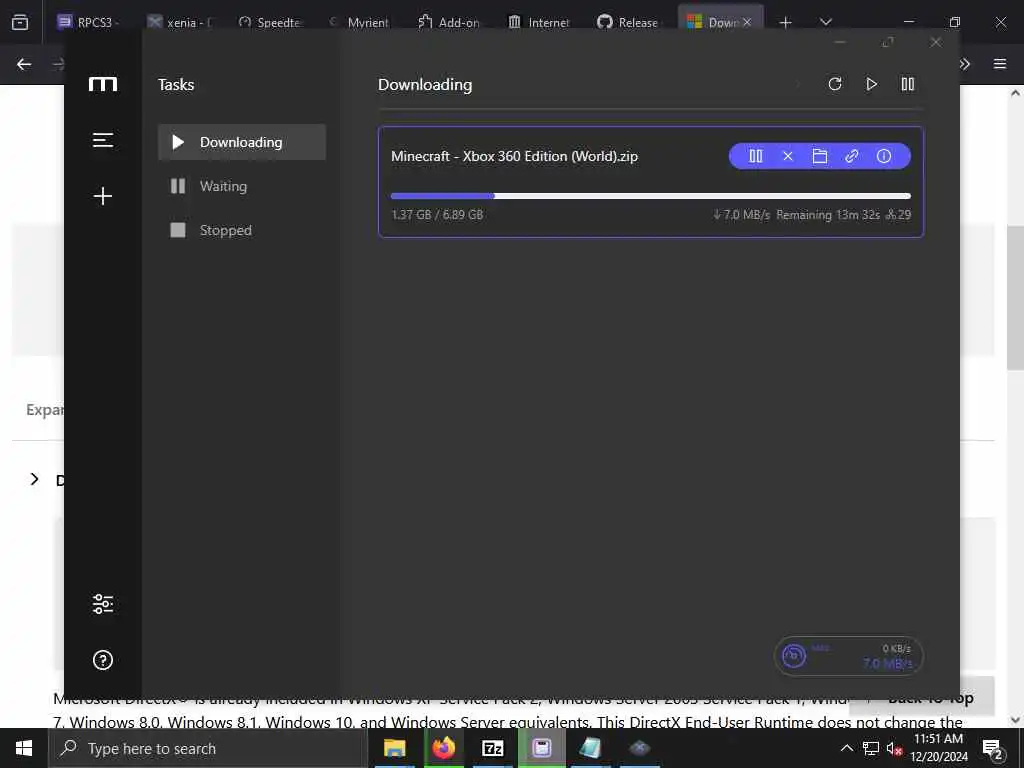The image size is (1024, 768).
Task: Show hidden system tray icons
Action: 846,748
